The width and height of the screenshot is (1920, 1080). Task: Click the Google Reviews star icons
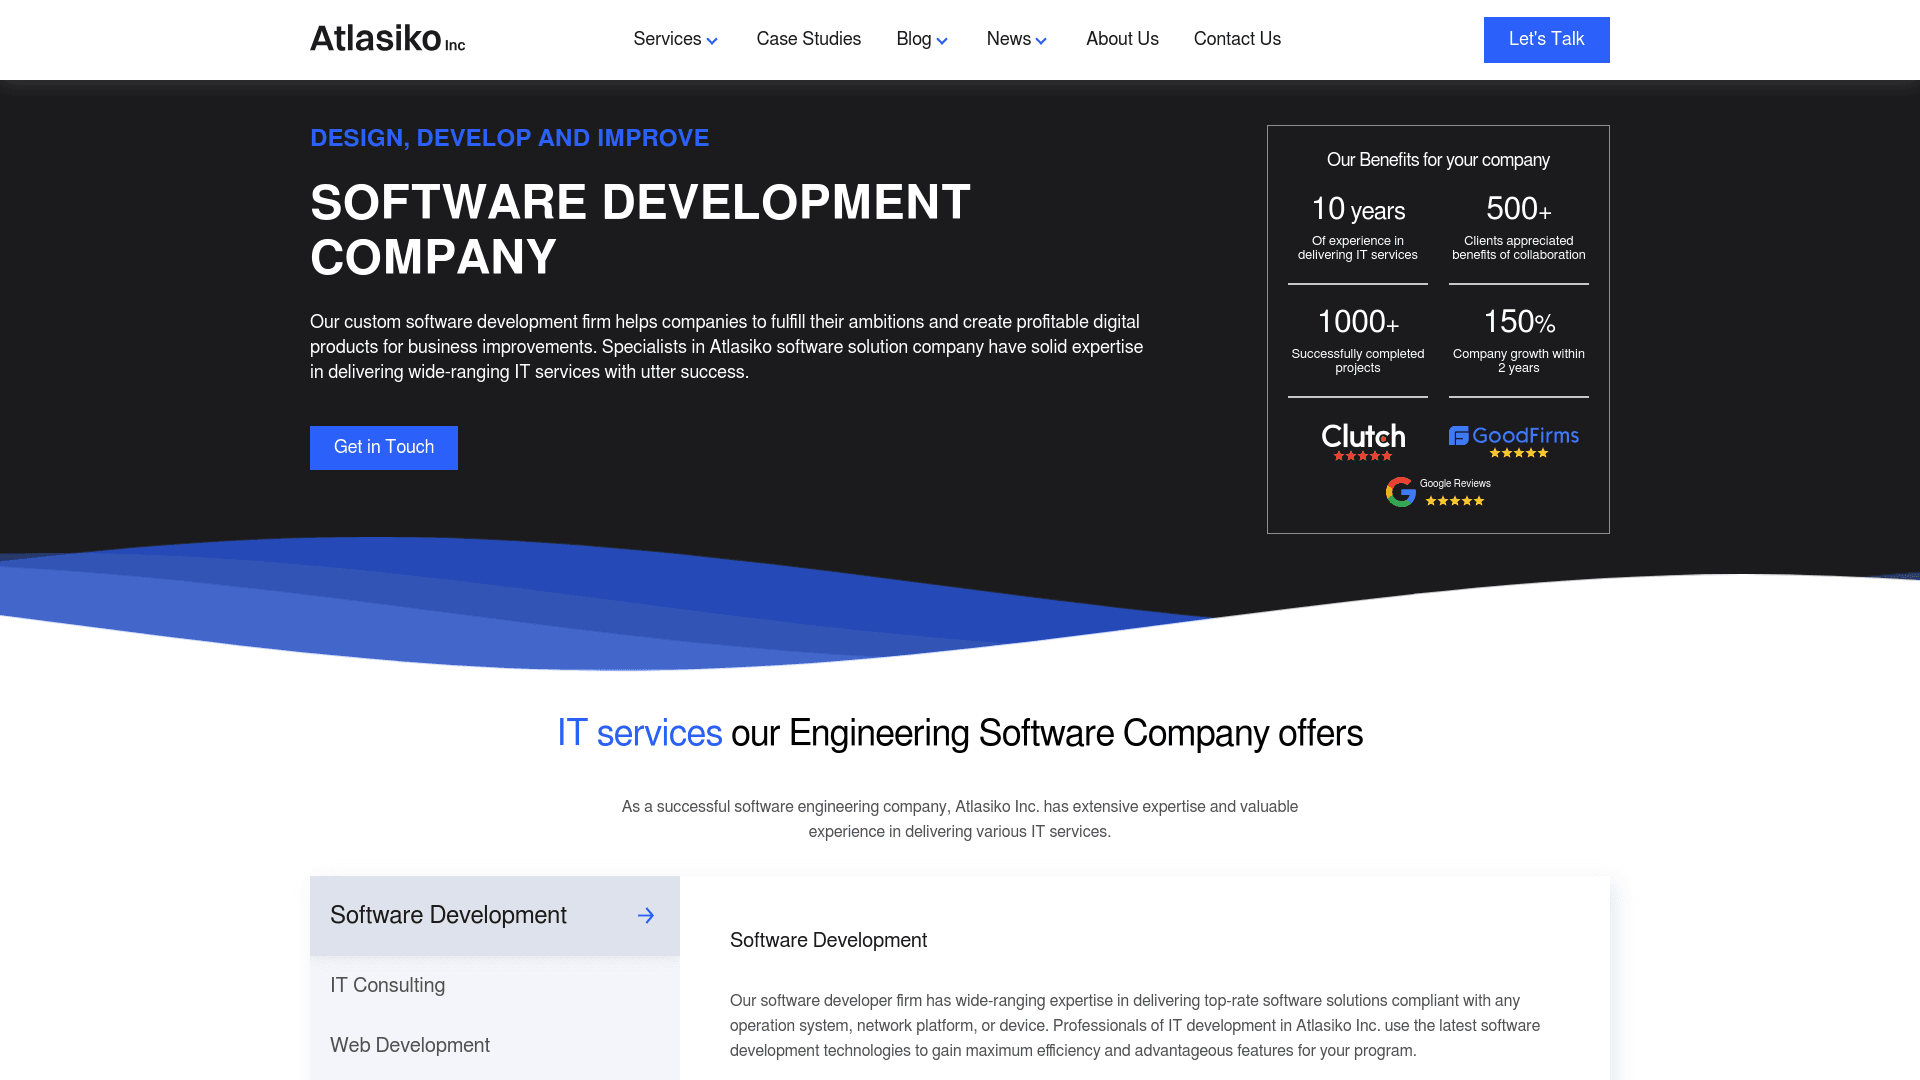1455,501
